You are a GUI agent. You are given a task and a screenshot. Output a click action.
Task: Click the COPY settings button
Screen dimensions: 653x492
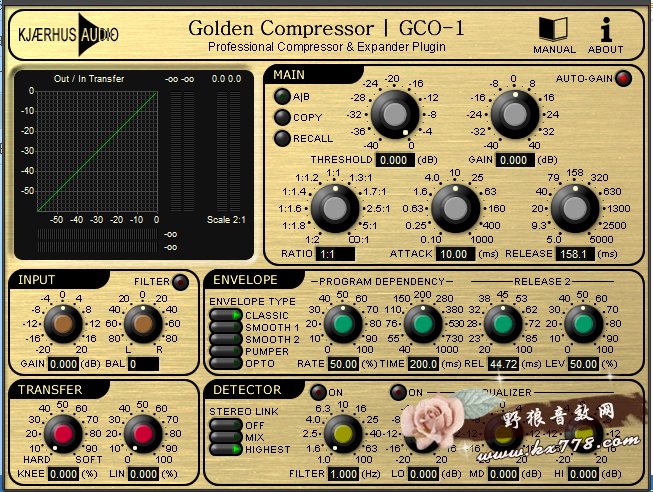282,117
